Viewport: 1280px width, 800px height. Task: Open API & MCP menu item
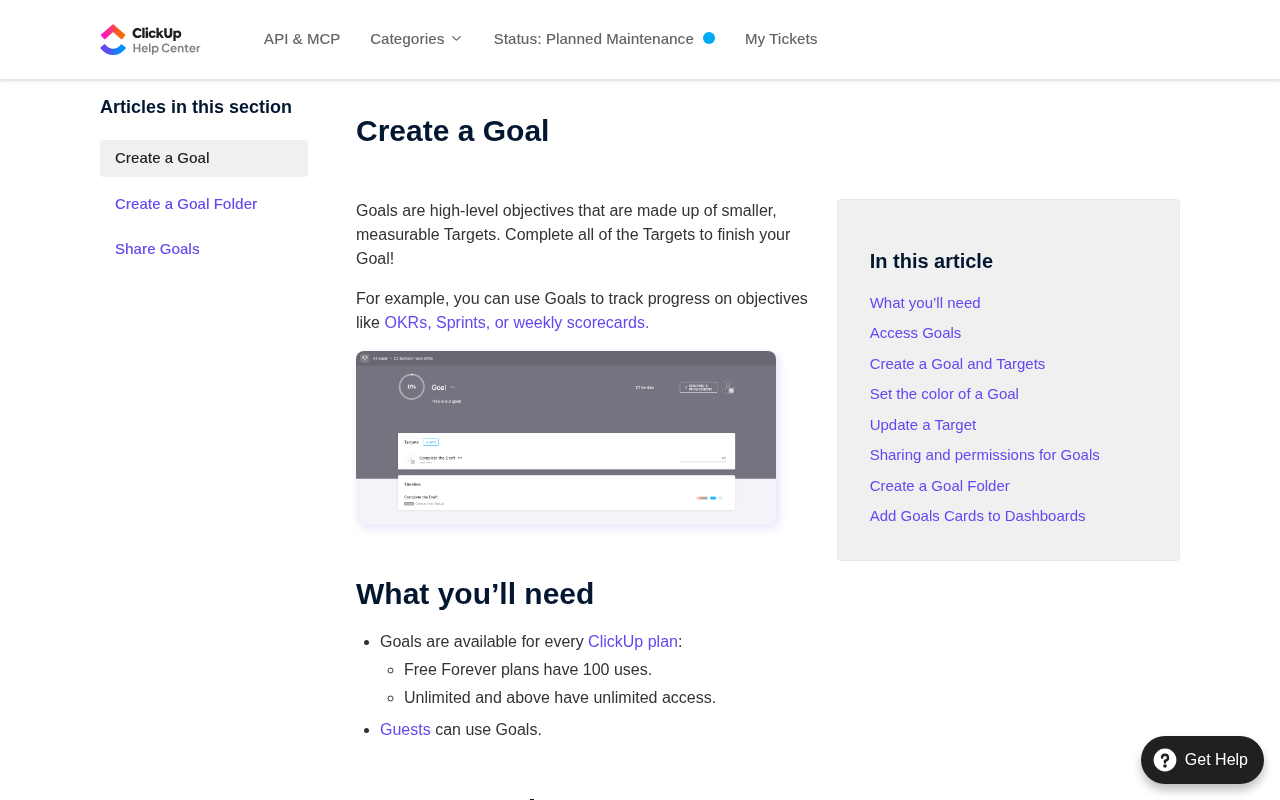302,39
